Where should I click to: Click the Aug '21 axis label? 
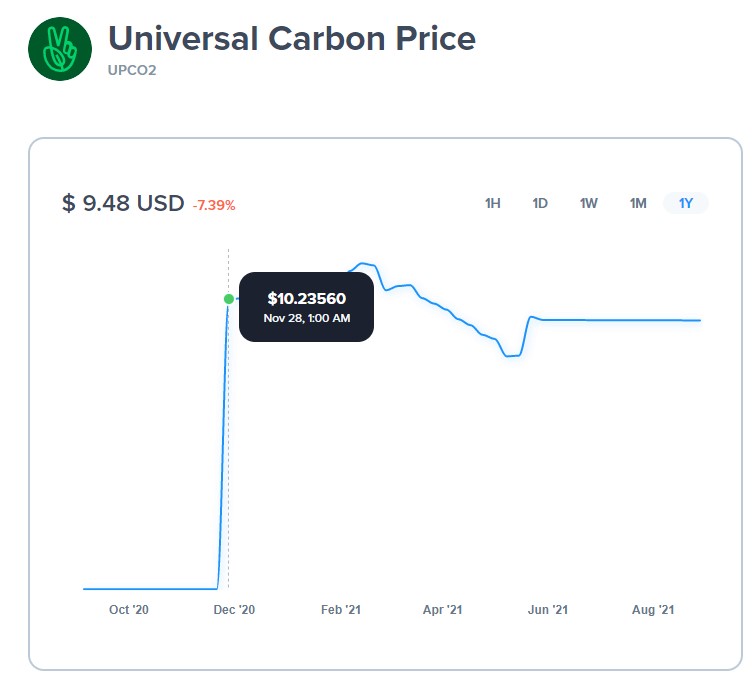click(x=653, y=610)
